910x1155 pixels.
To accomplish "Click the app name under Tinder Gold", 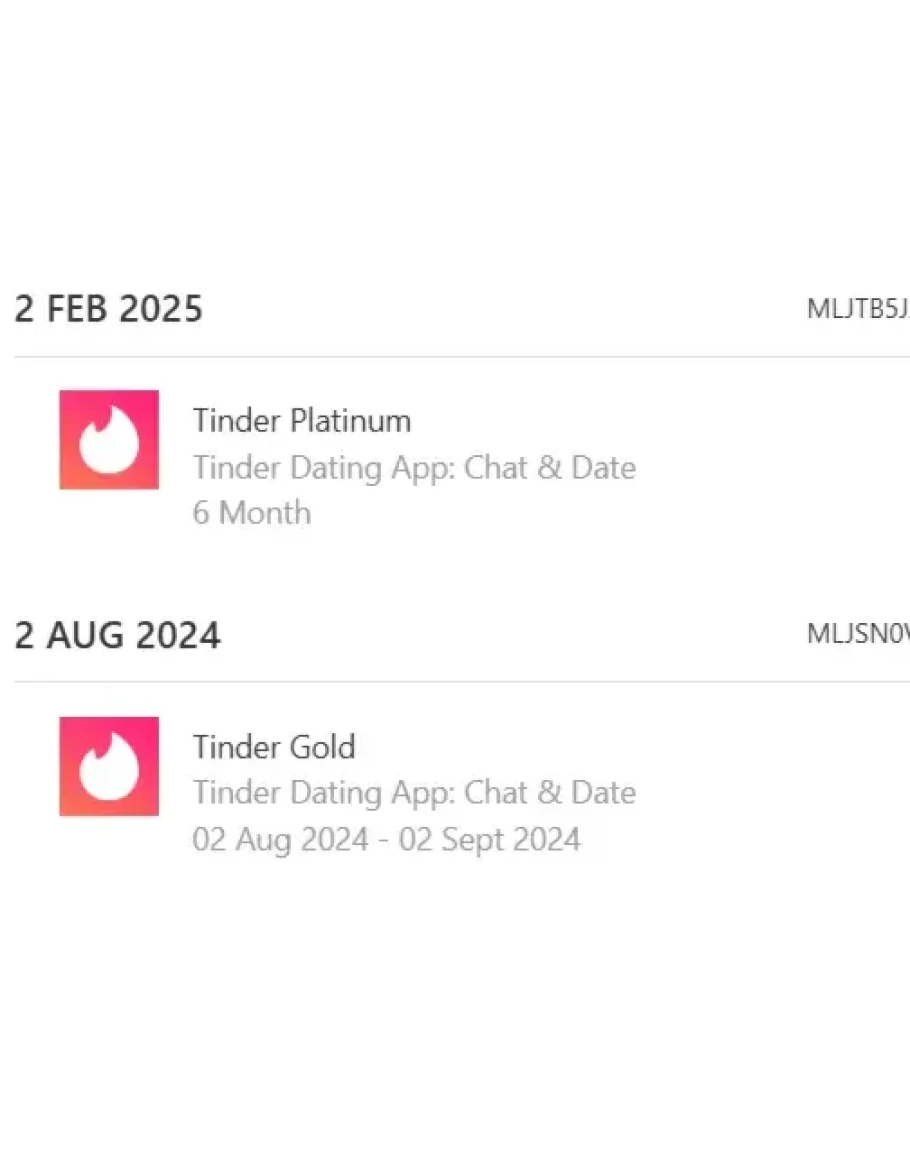I will tap(414, 793).
